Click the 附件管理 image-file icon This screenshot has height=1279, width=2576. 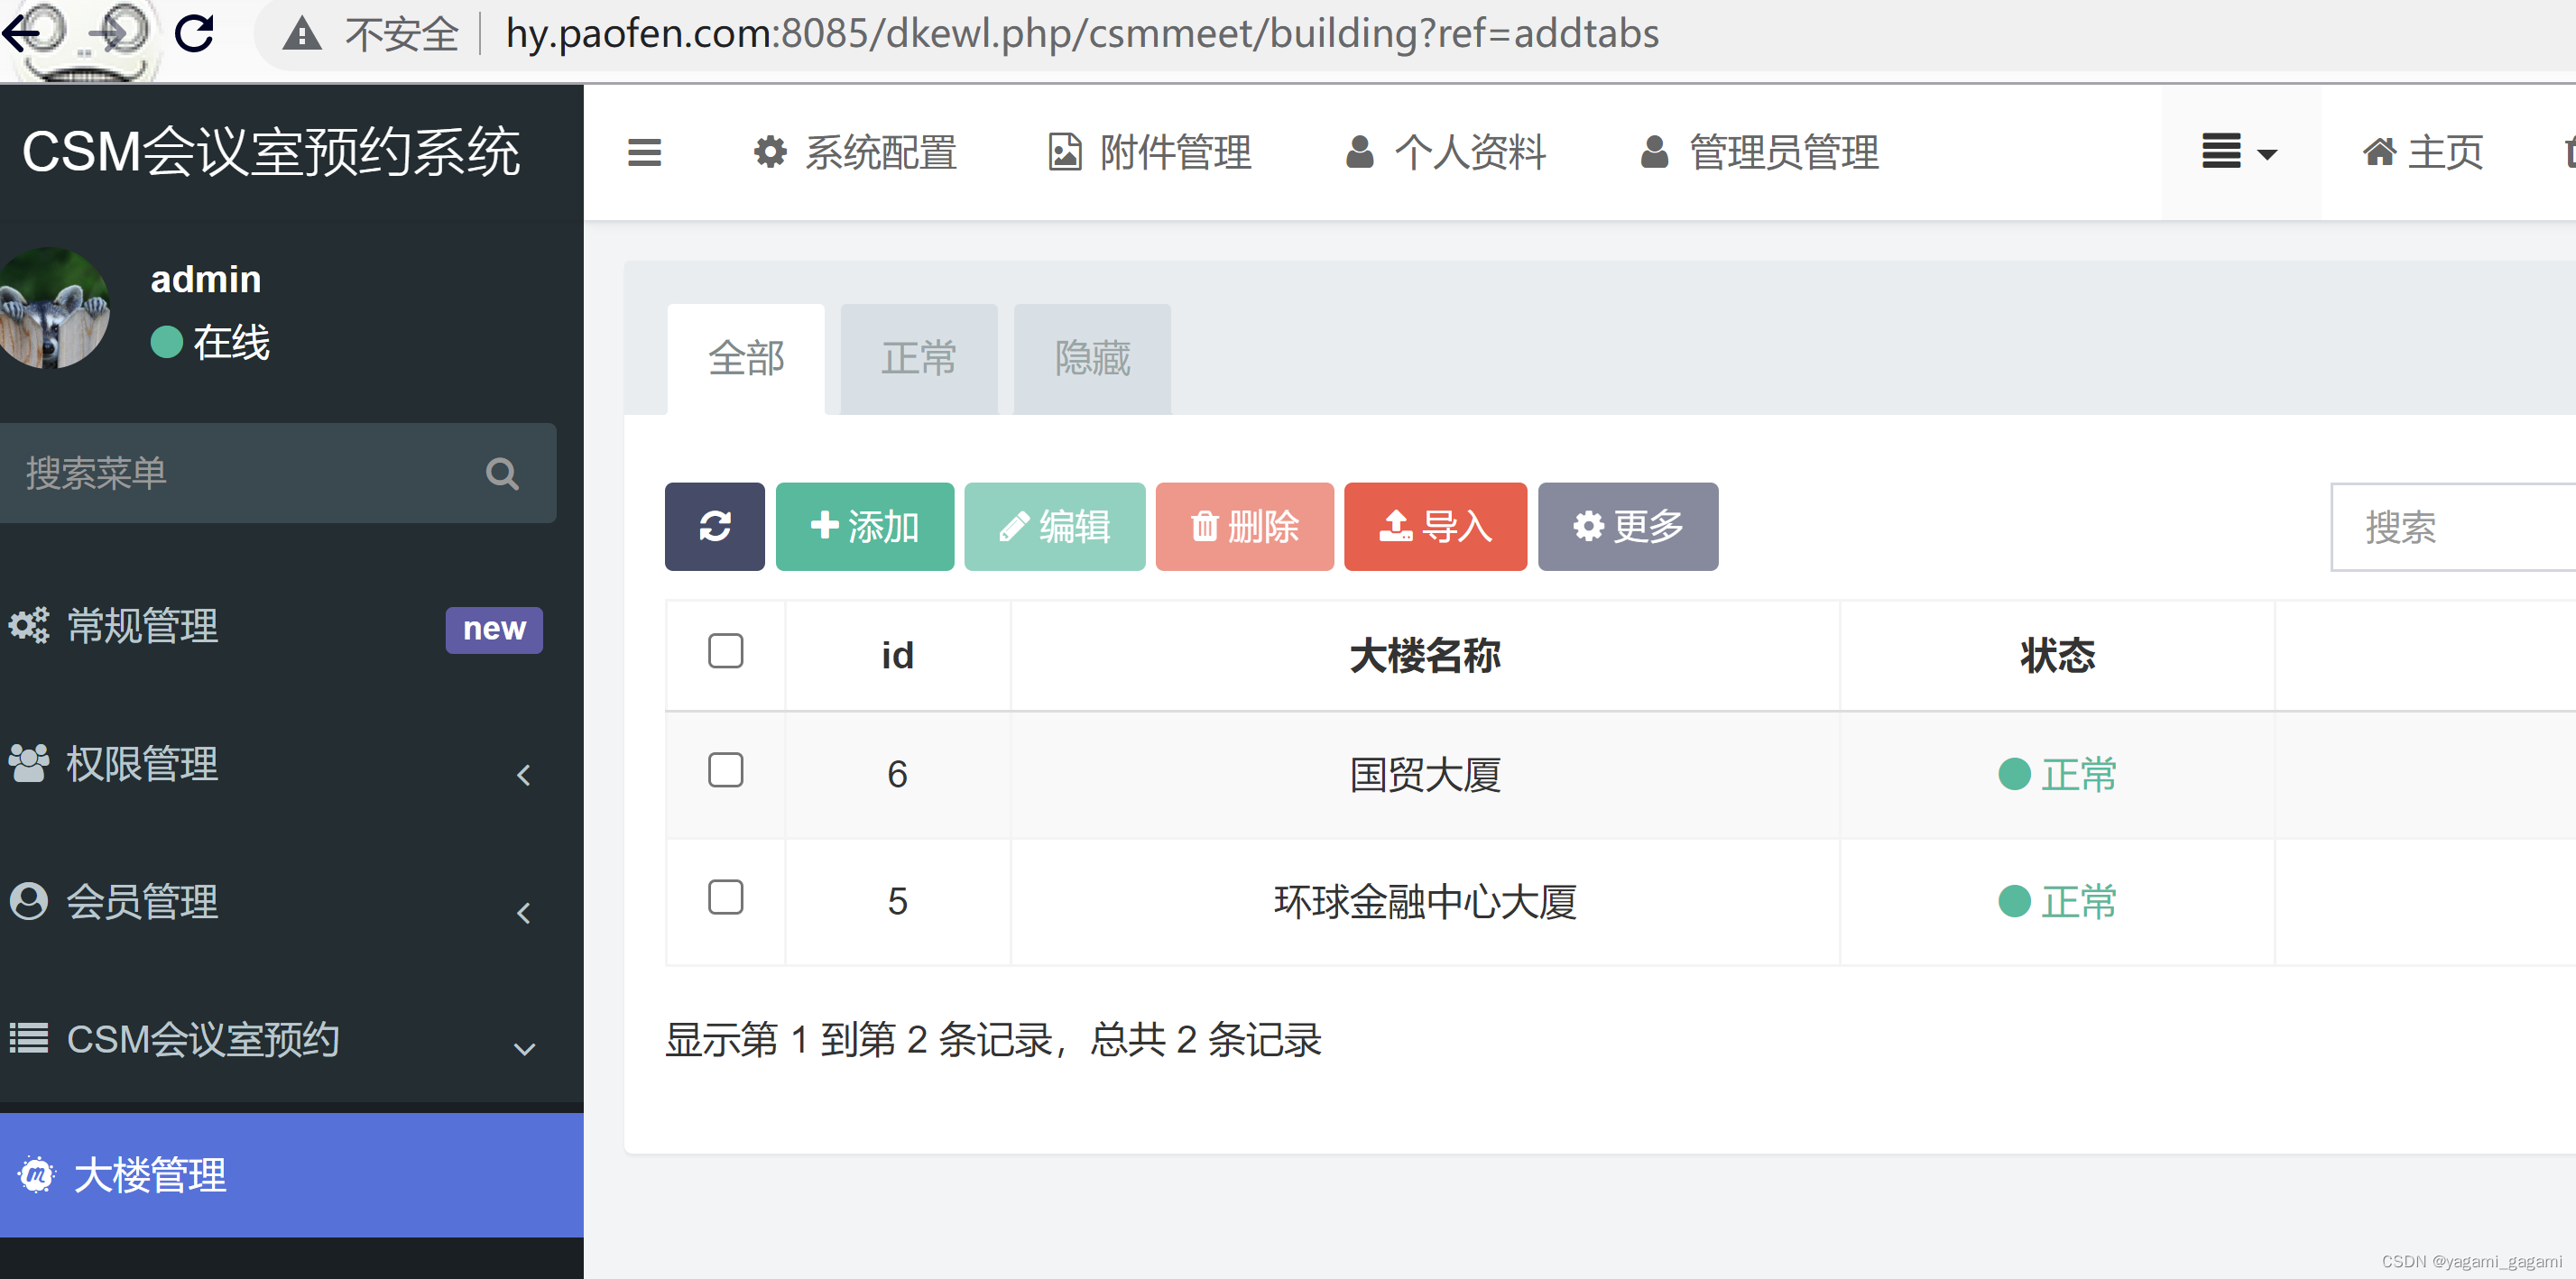pos(1065,152)
